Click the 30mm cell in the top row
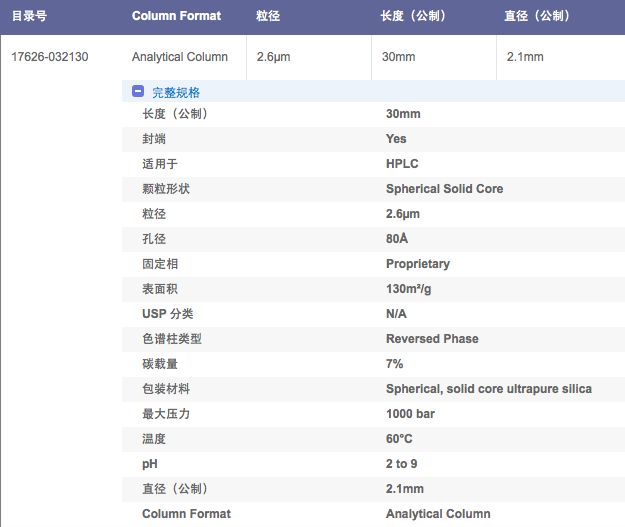The height and width of the screenshot is (527, 625). [398, 57]
